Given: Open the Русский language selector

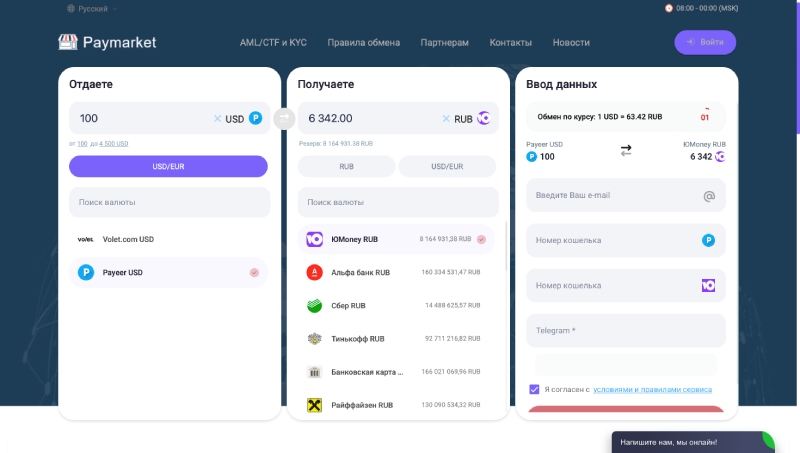Looking at the screenshot, I should (92, 9).
